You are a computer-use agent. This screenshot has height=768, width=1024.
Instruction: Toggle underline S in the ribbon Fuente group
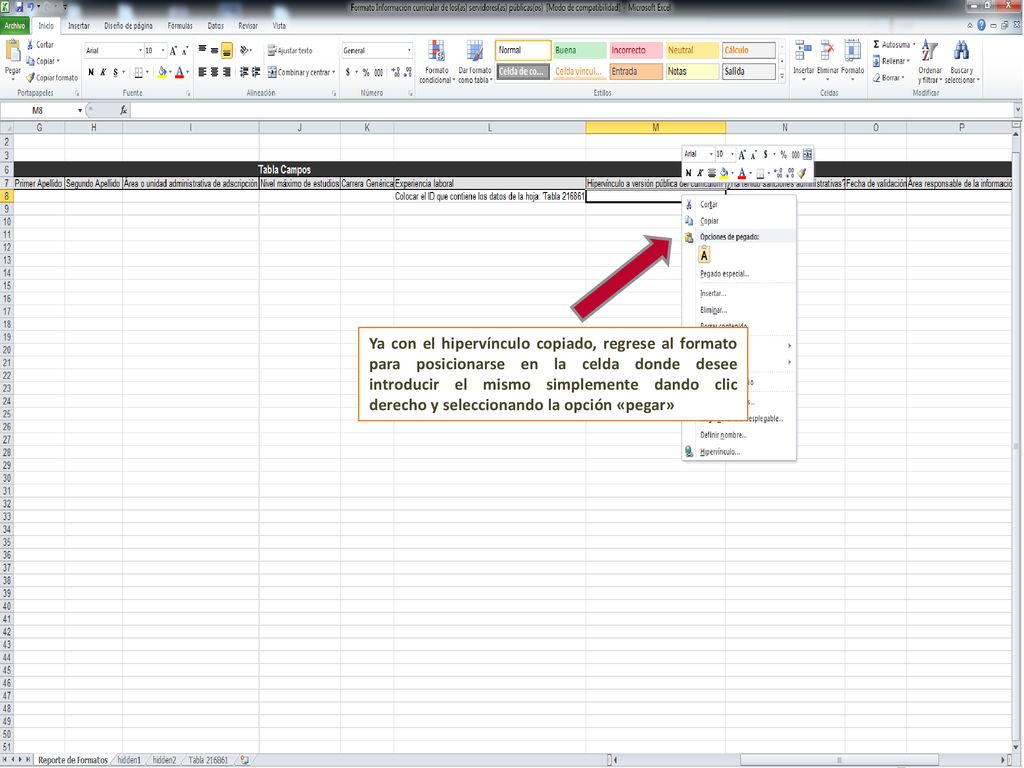tap(116, 72)
